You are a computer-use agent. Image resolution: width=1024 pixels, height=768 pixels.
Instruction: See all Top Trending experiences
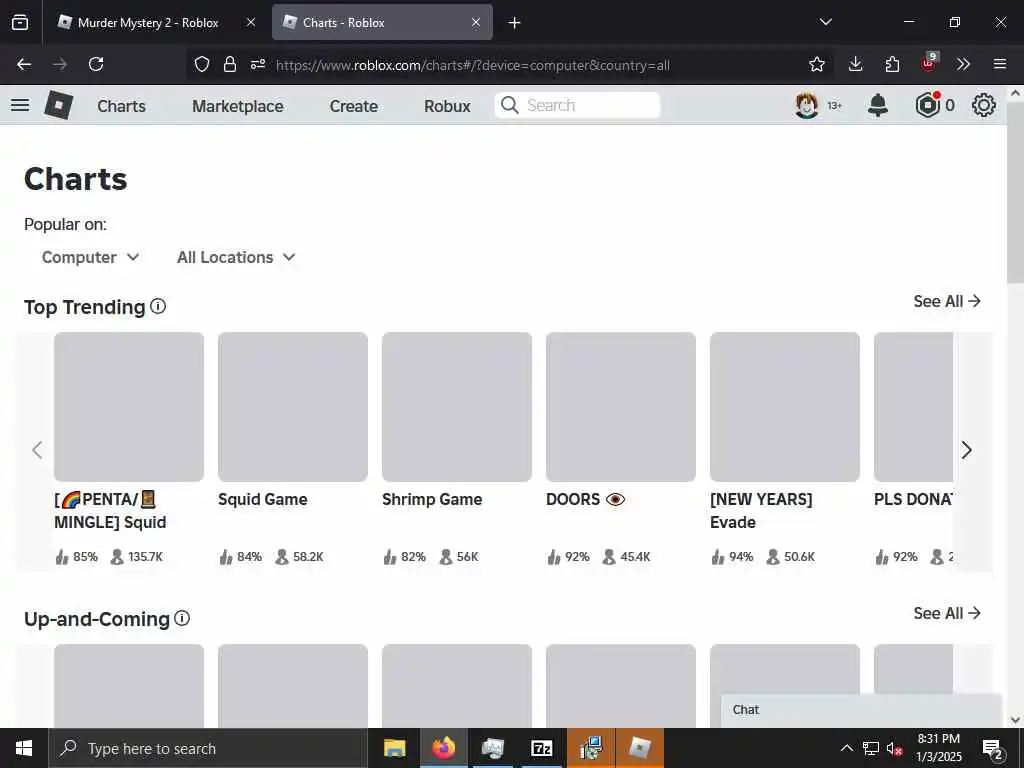[x=947, y=301]
